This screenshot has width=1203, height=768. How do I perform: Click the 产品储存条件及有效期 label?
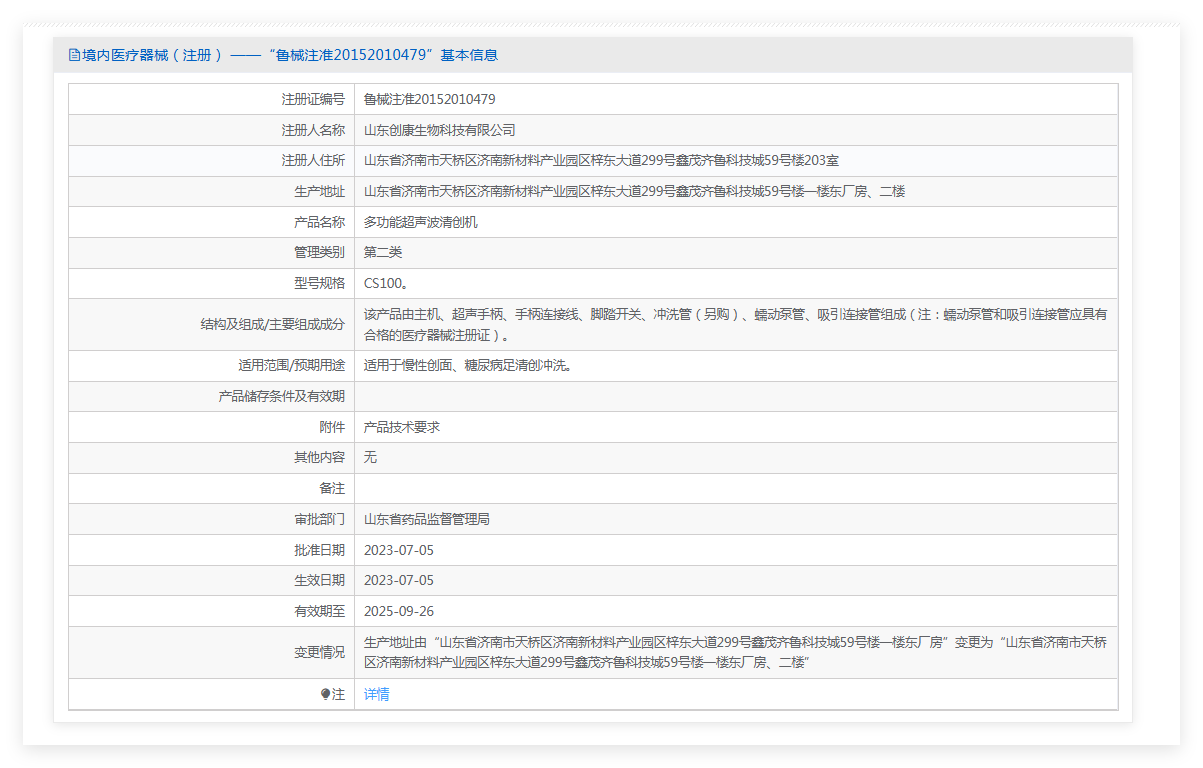(x=282, y=397)
